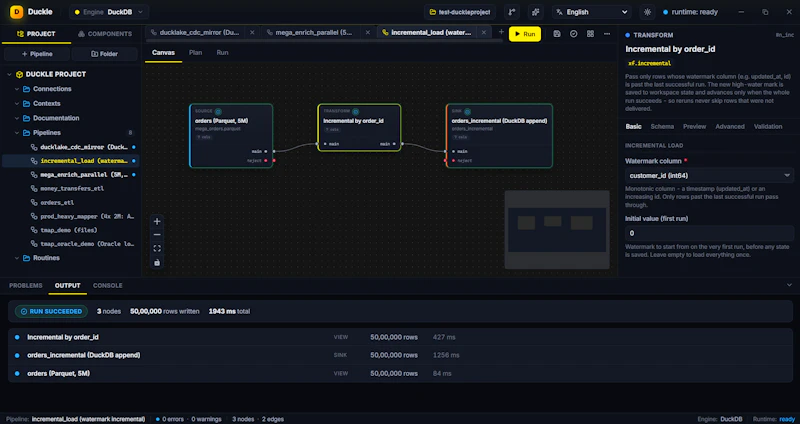Expand the Contexts folder chevron
This screenshot has width=800, height=424.
[17, 104]
